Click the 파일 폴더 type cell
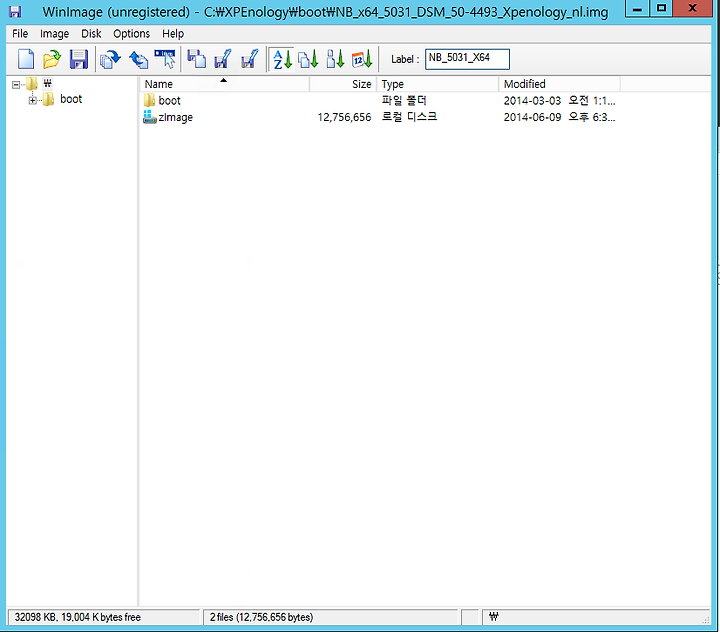This screenshot has width=720, height=632. (x=404, y=100)
